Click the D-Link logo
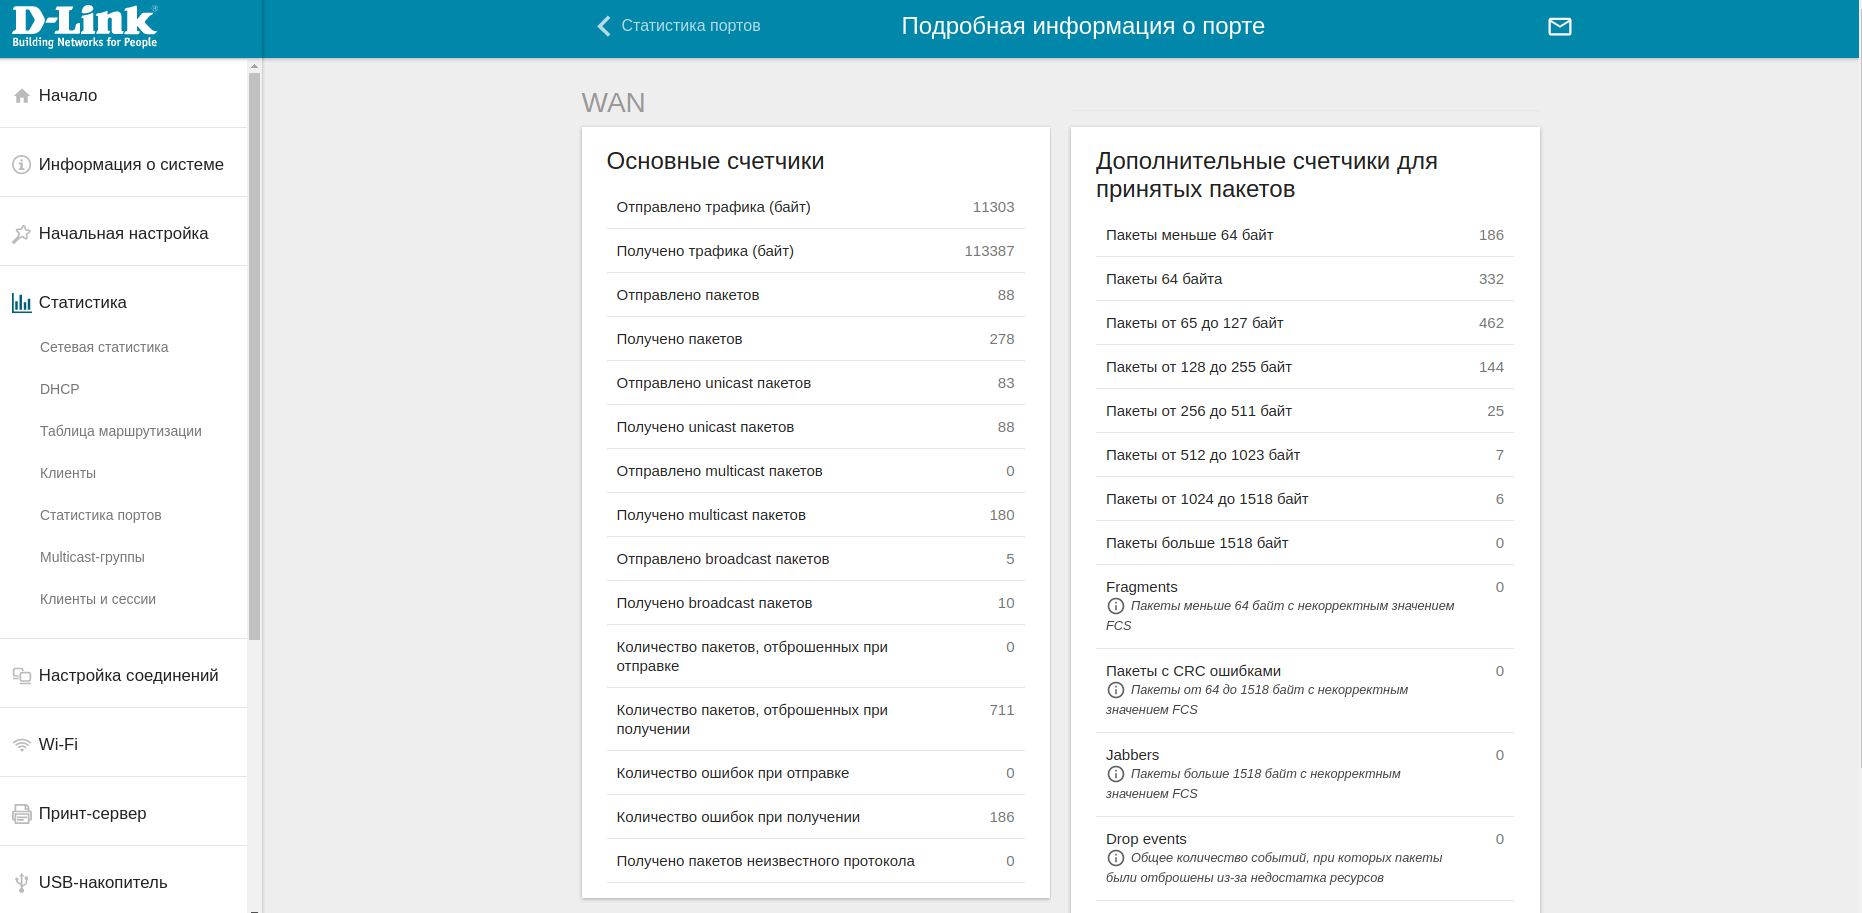1862x913 pixels. pyautogui.click(x=85, y=27)
